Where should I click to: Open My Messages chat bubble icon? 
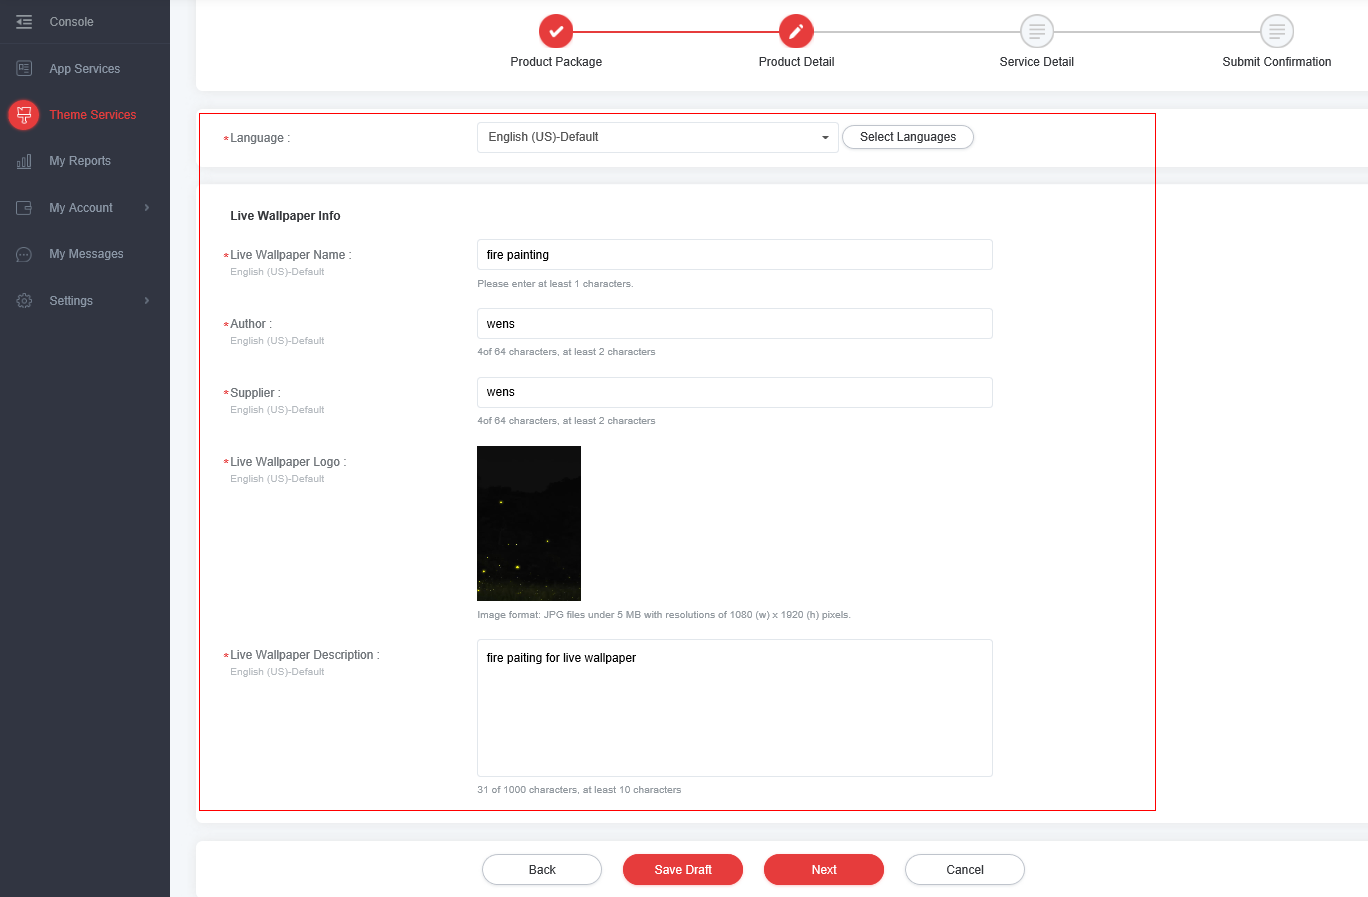24,254
